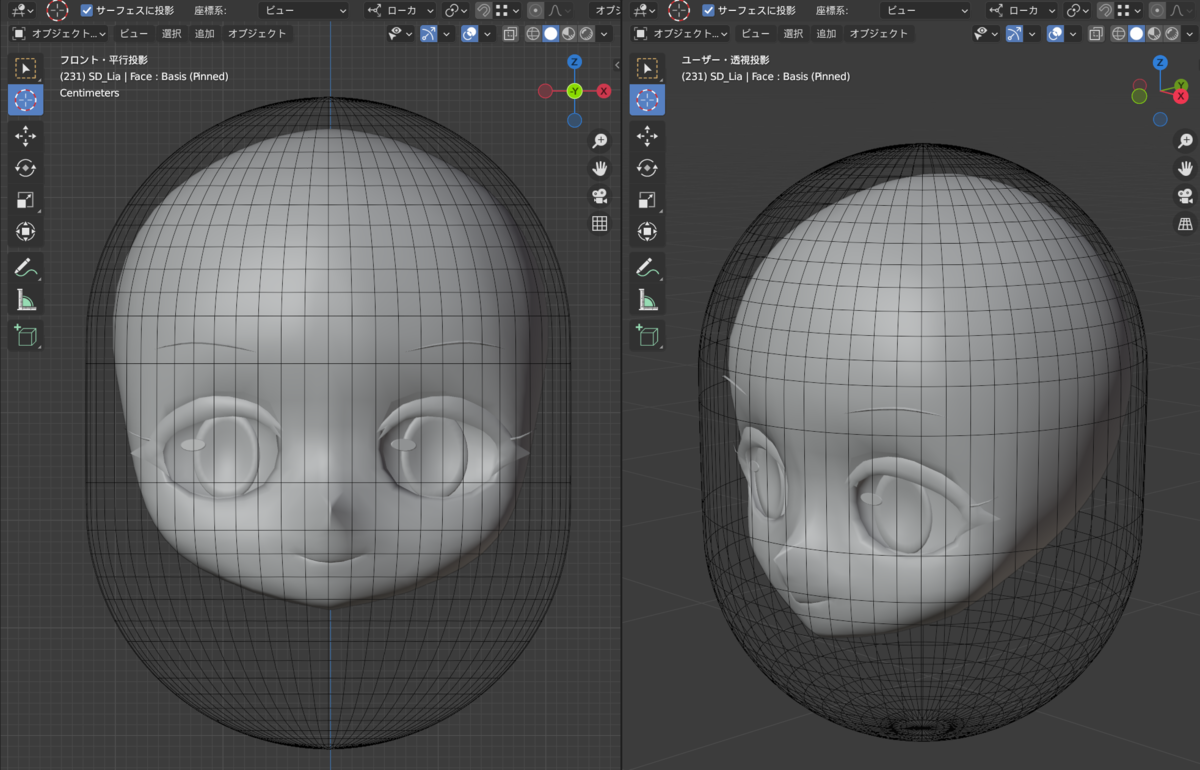Switch left viewport to wireframe shading
The width and height of the screenshot is (1200, 770).
pyautogui.click(x=532, y=34)
